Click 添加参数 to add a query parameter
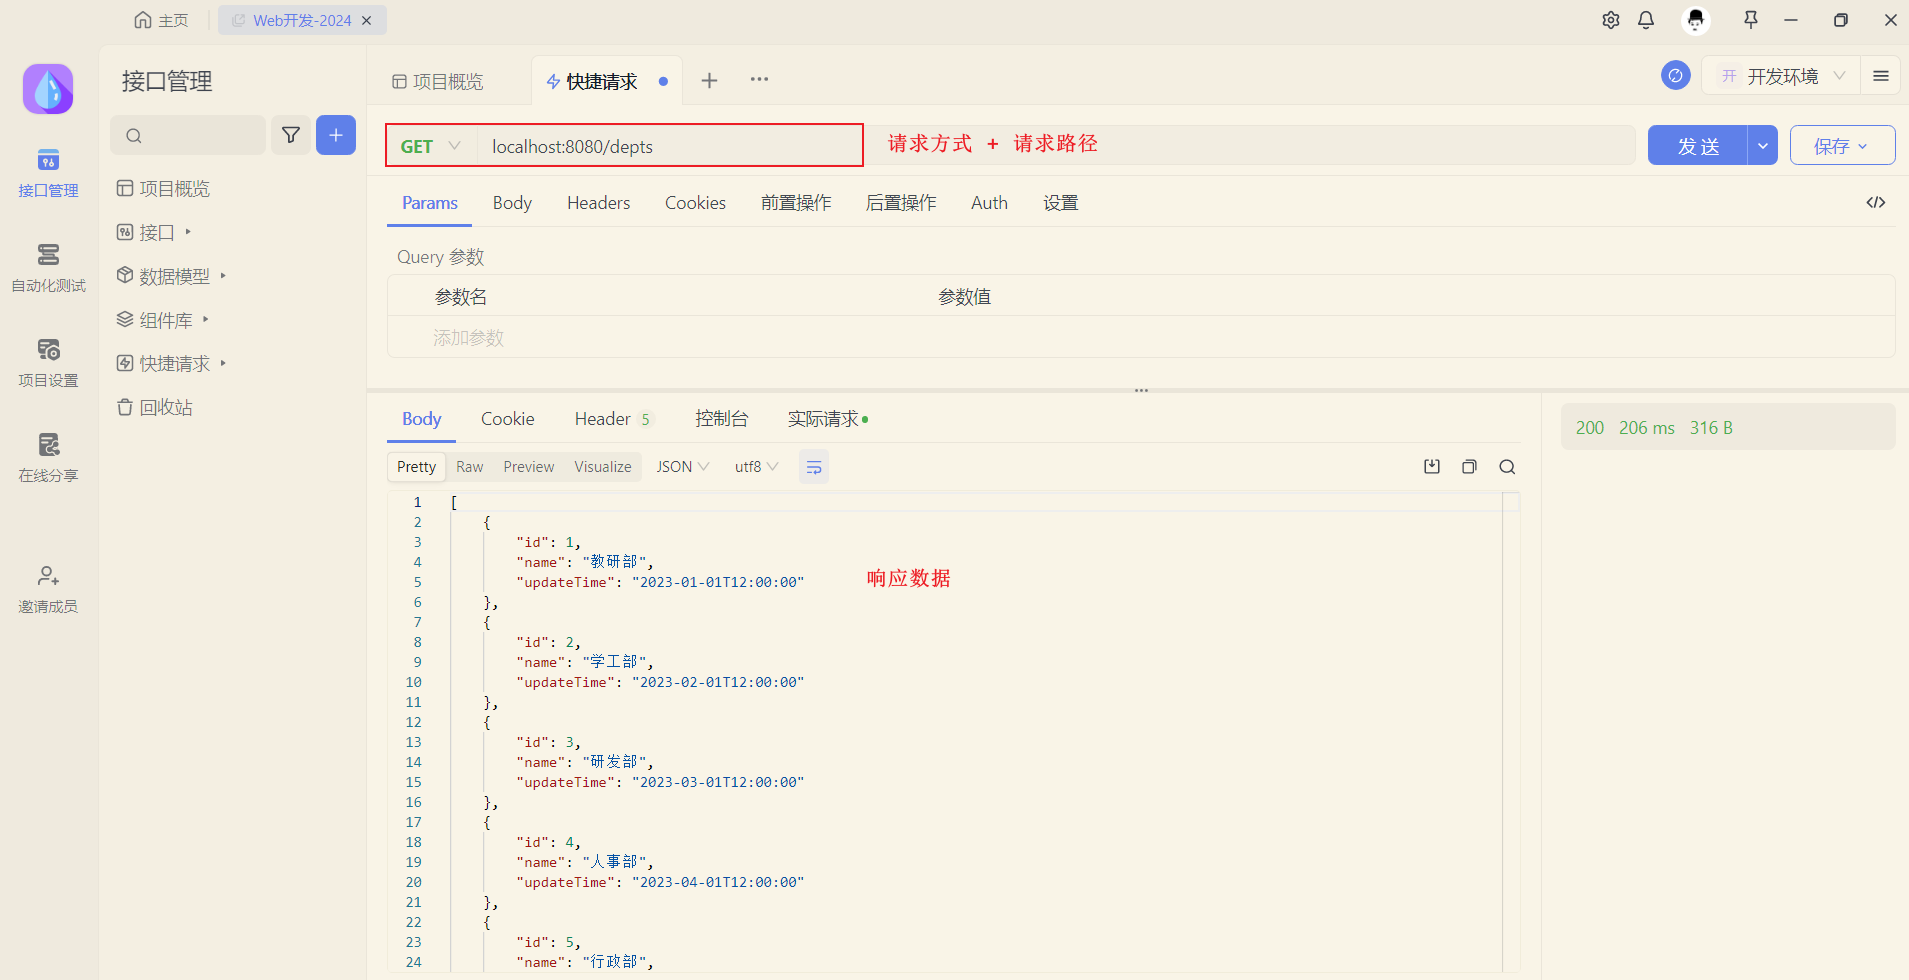 tap(468, 337)
